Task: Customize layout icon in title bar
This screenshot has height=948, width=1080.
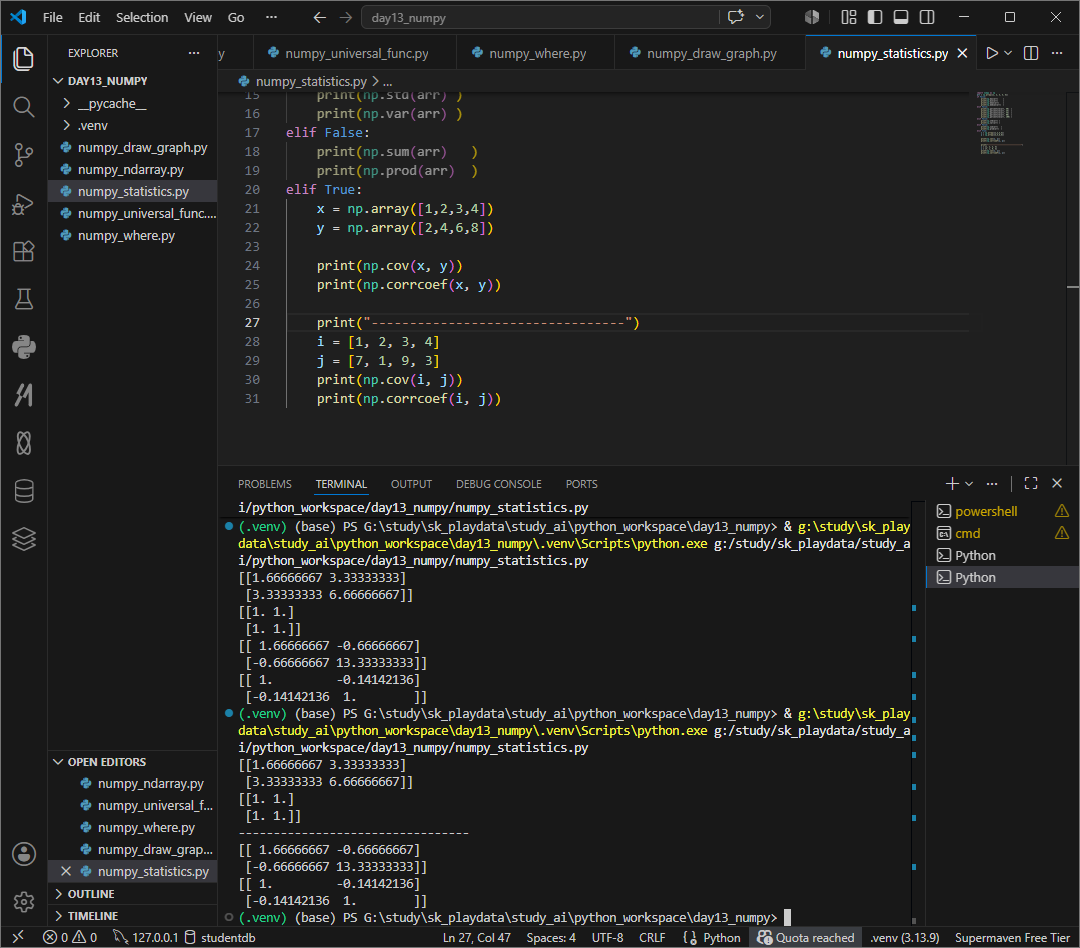Action: pyautogui.click(x=849, y=17)
